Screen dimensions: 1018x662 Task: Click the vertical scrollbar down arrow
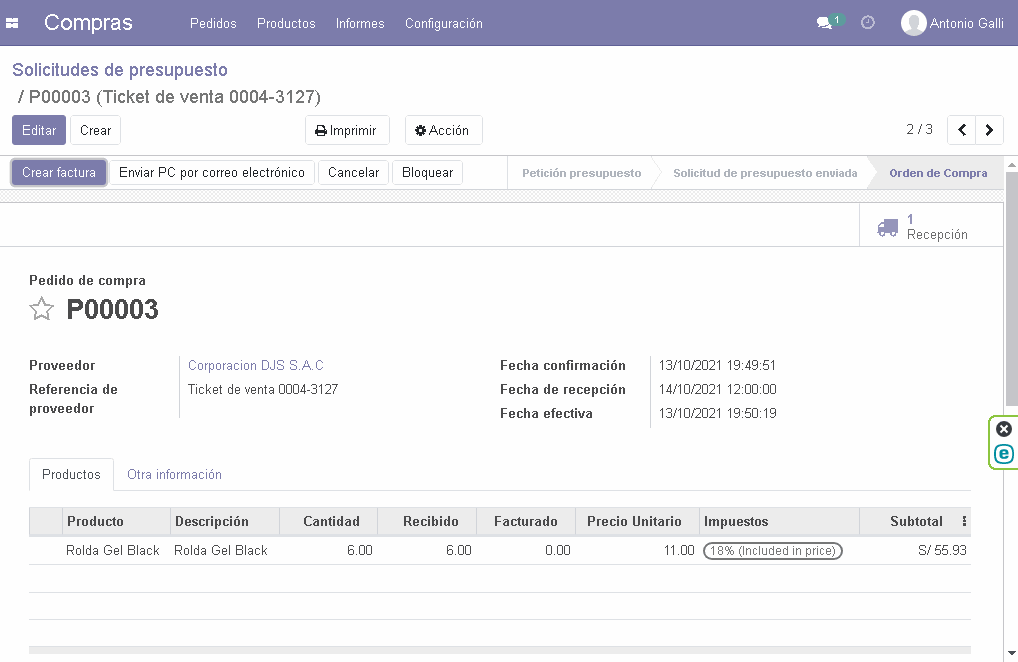tap(1012, 654)
